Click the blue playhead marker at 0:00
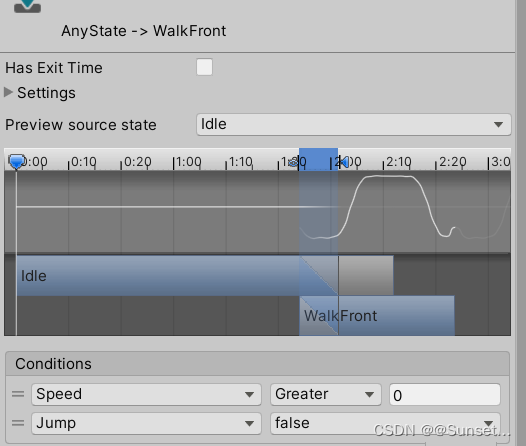This screenshot has height=446, width=526. (x=16, y=162)
